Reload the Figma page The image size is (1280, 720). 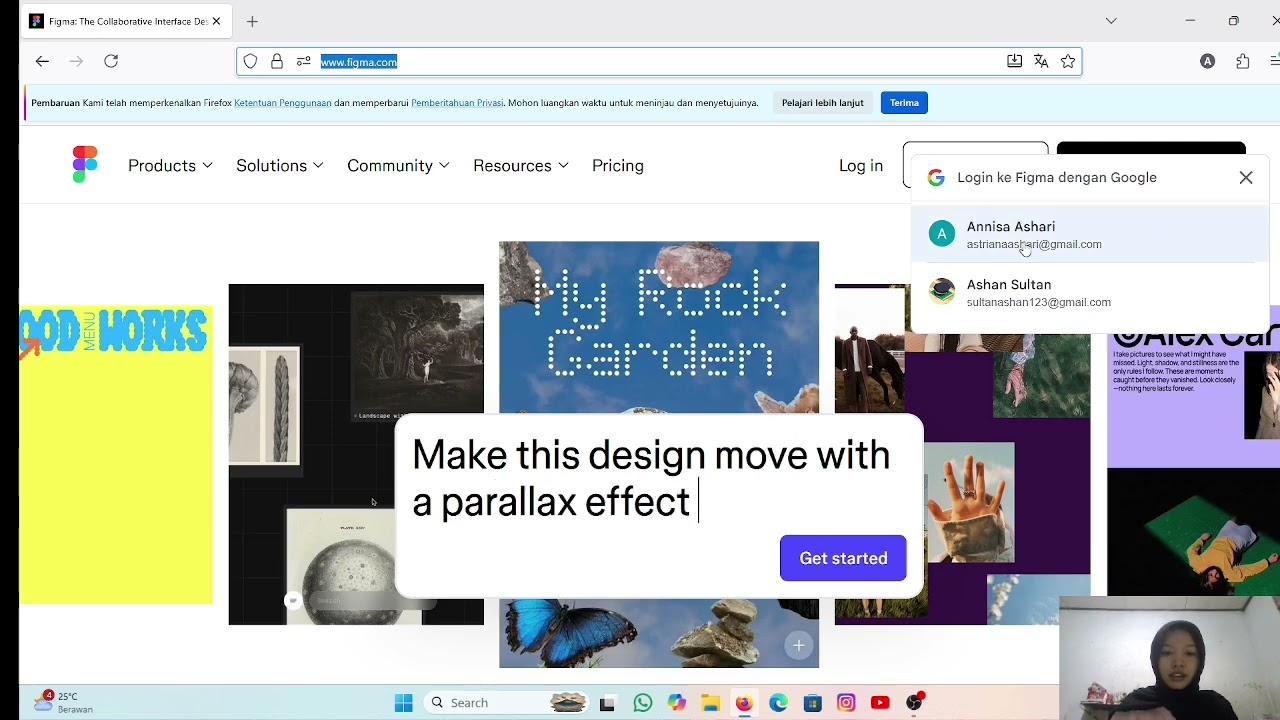pos(111,61)
